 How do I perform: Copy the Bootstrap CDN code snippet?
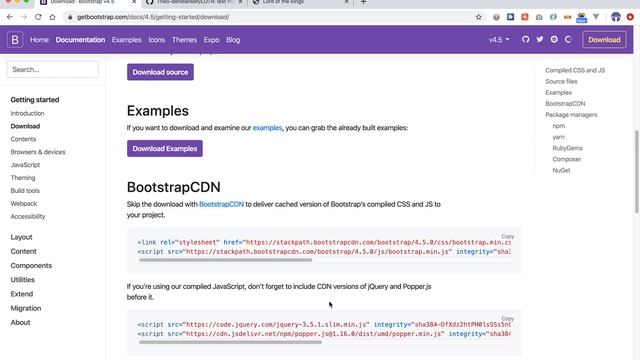(x=507, y=236)
